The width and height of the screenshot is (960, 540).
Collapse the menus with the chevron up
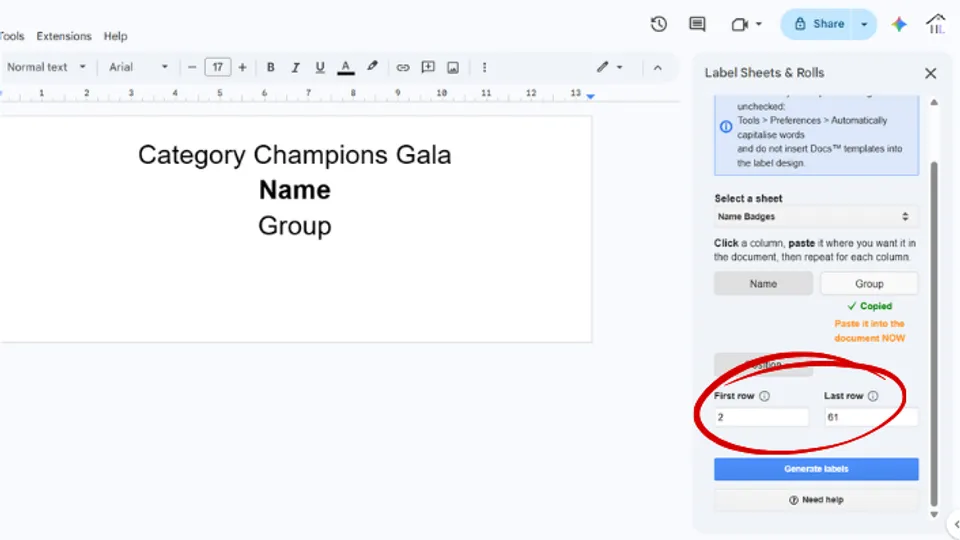(x=658, y=67)
